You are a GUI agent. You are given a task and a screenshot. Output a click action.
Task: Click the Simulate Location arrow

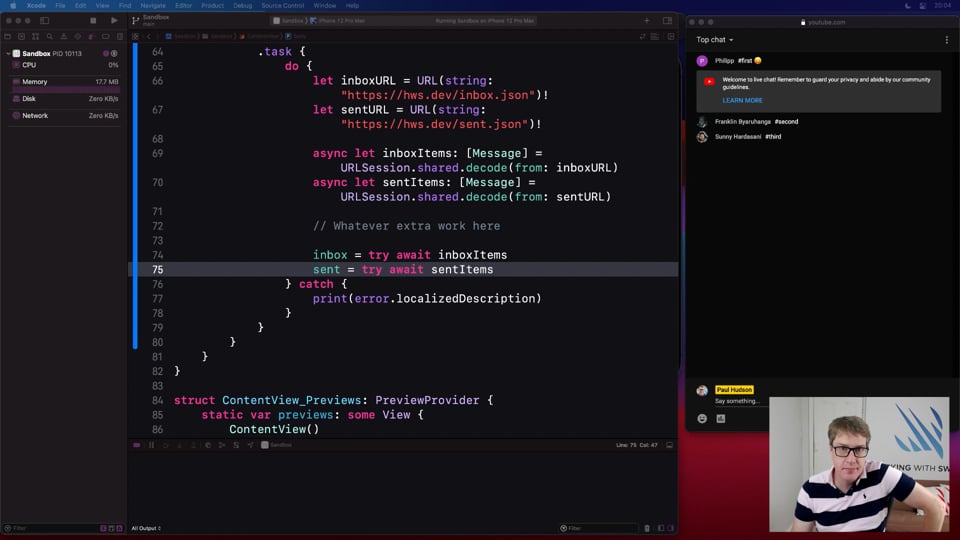click(250, 445)
